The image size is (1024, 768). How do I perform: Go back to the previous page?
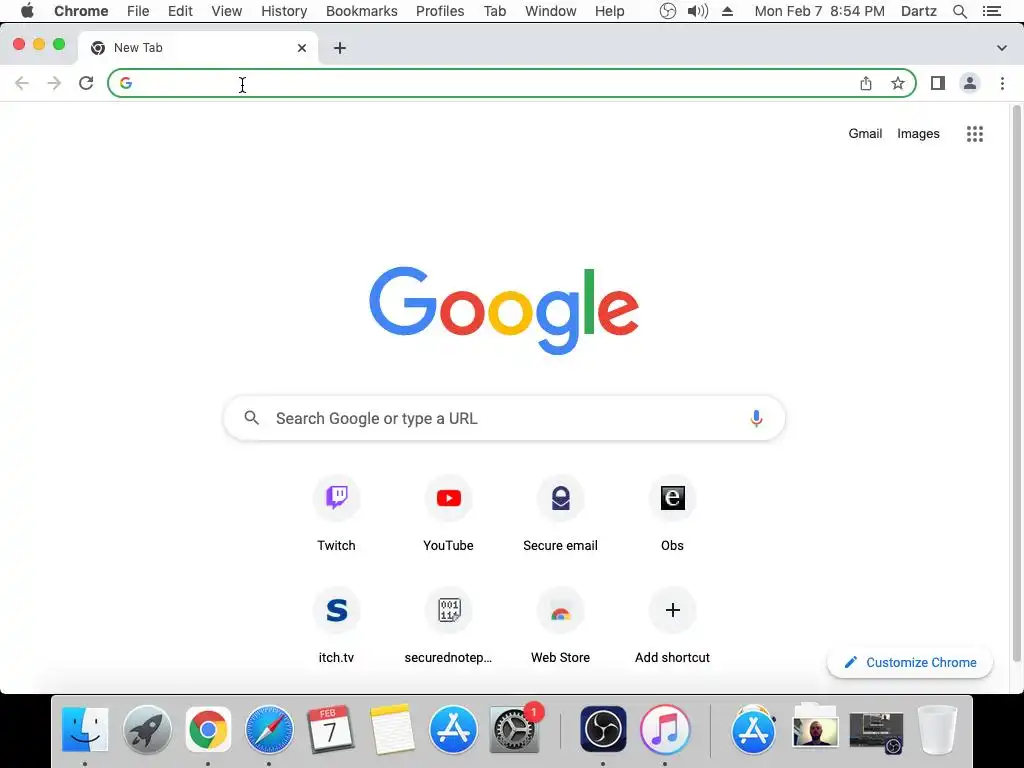pos(22,83)
